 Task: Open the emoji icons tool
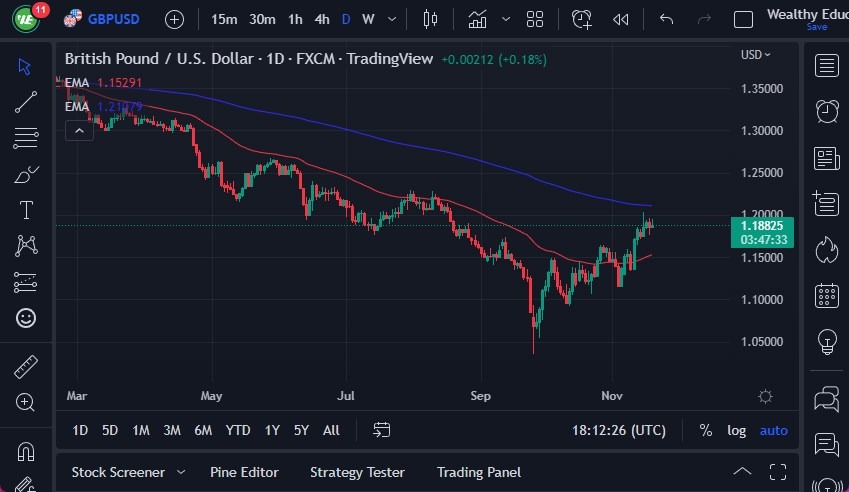26,318
